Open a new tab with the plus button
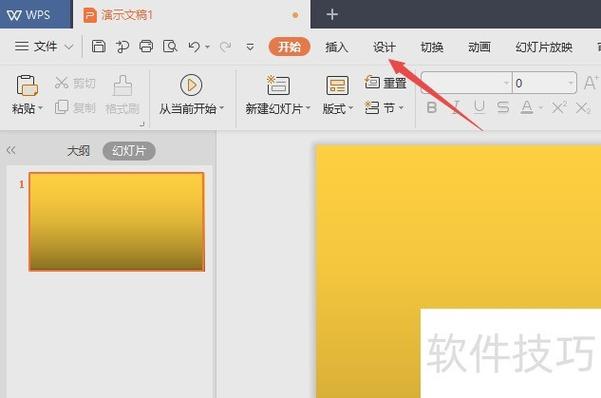The image size is (601, 398). [332, 15]
